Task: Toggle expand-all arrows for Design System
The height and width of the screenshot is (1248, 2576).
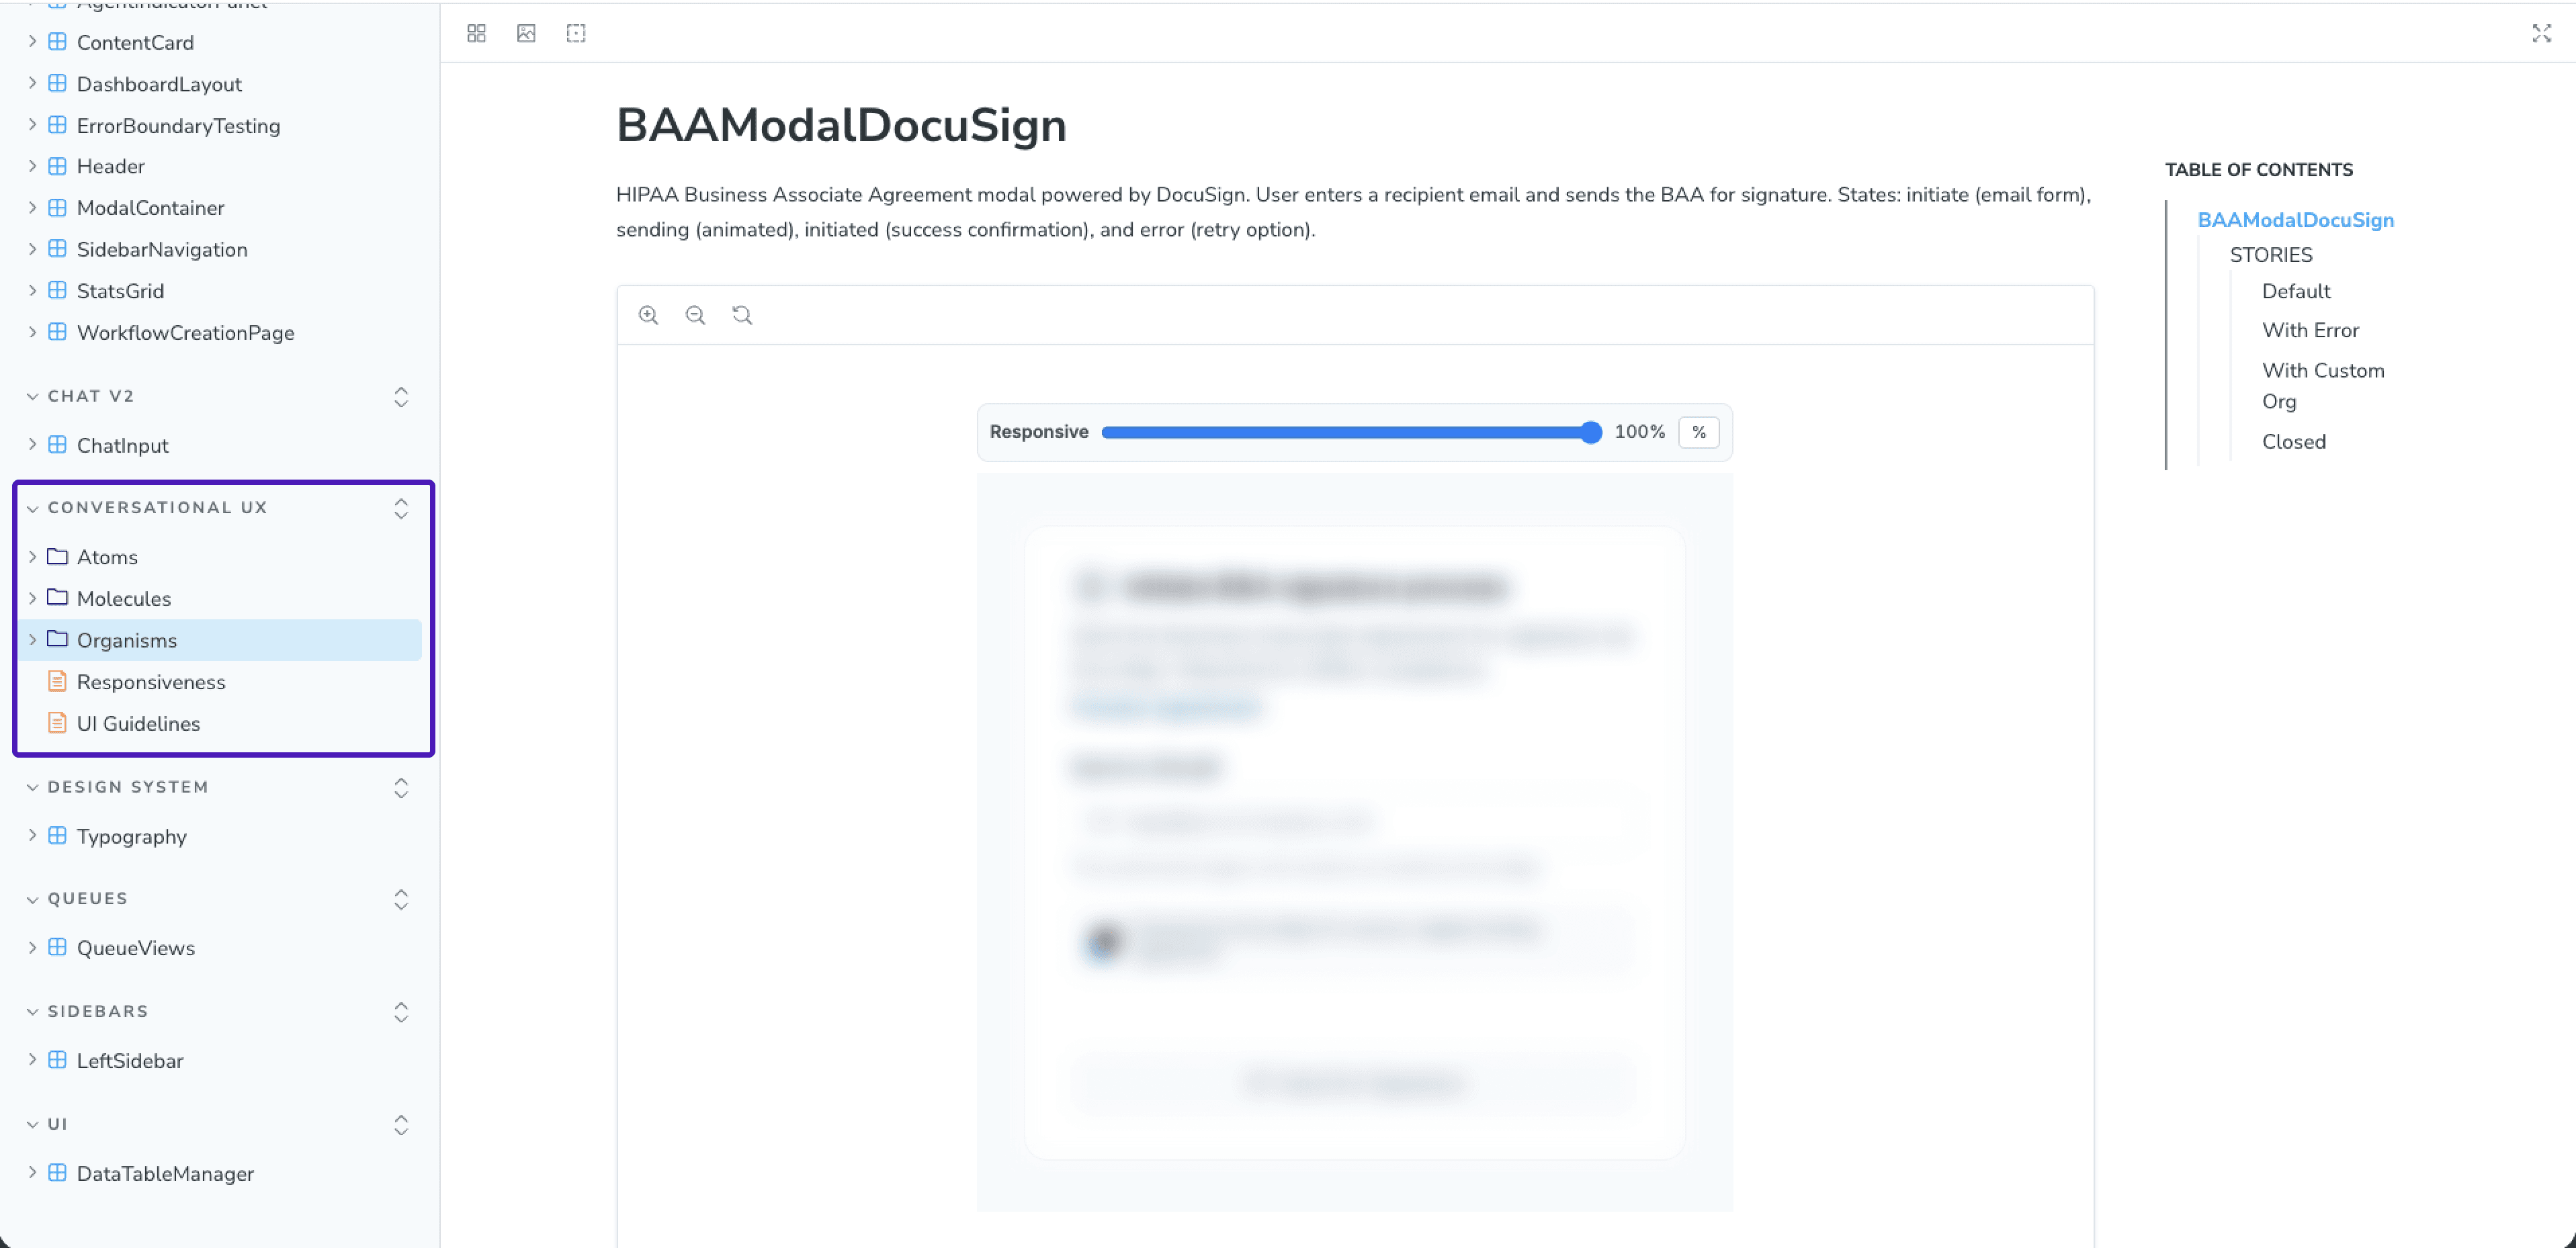Action: coord(401,788)
